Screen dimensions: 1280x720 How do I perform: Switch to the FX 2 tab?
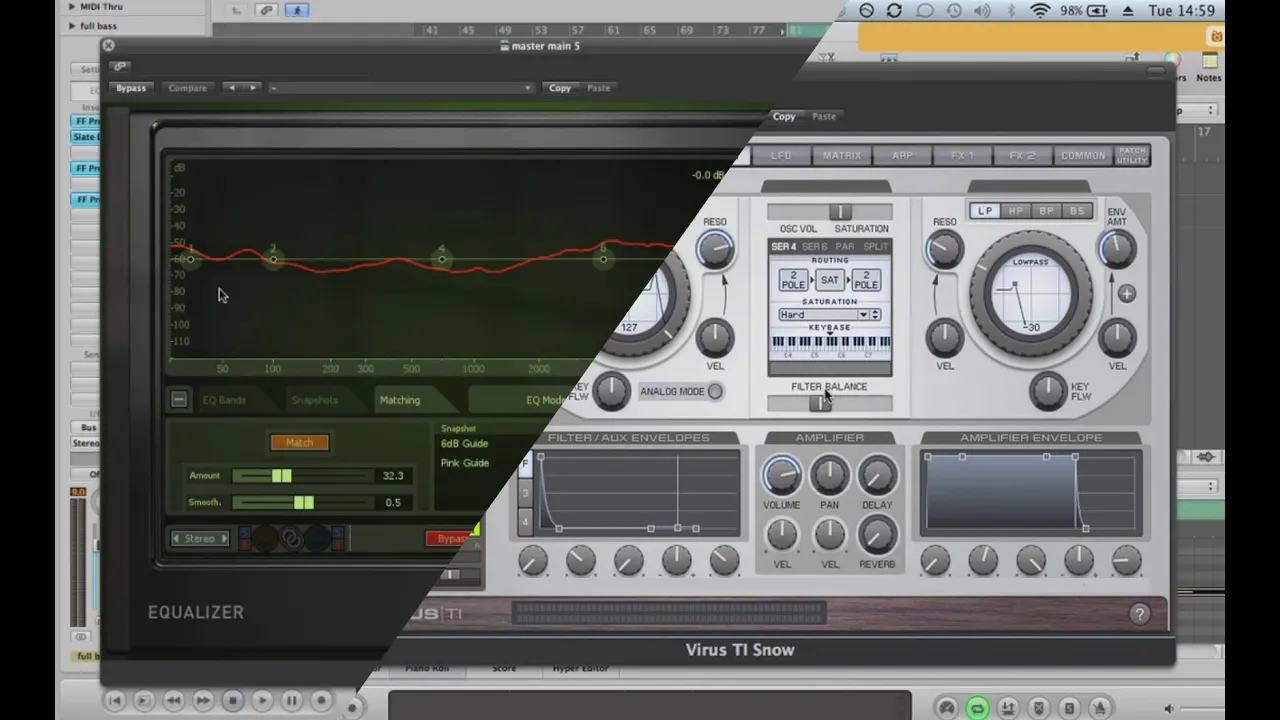(x=1022, y=156)
